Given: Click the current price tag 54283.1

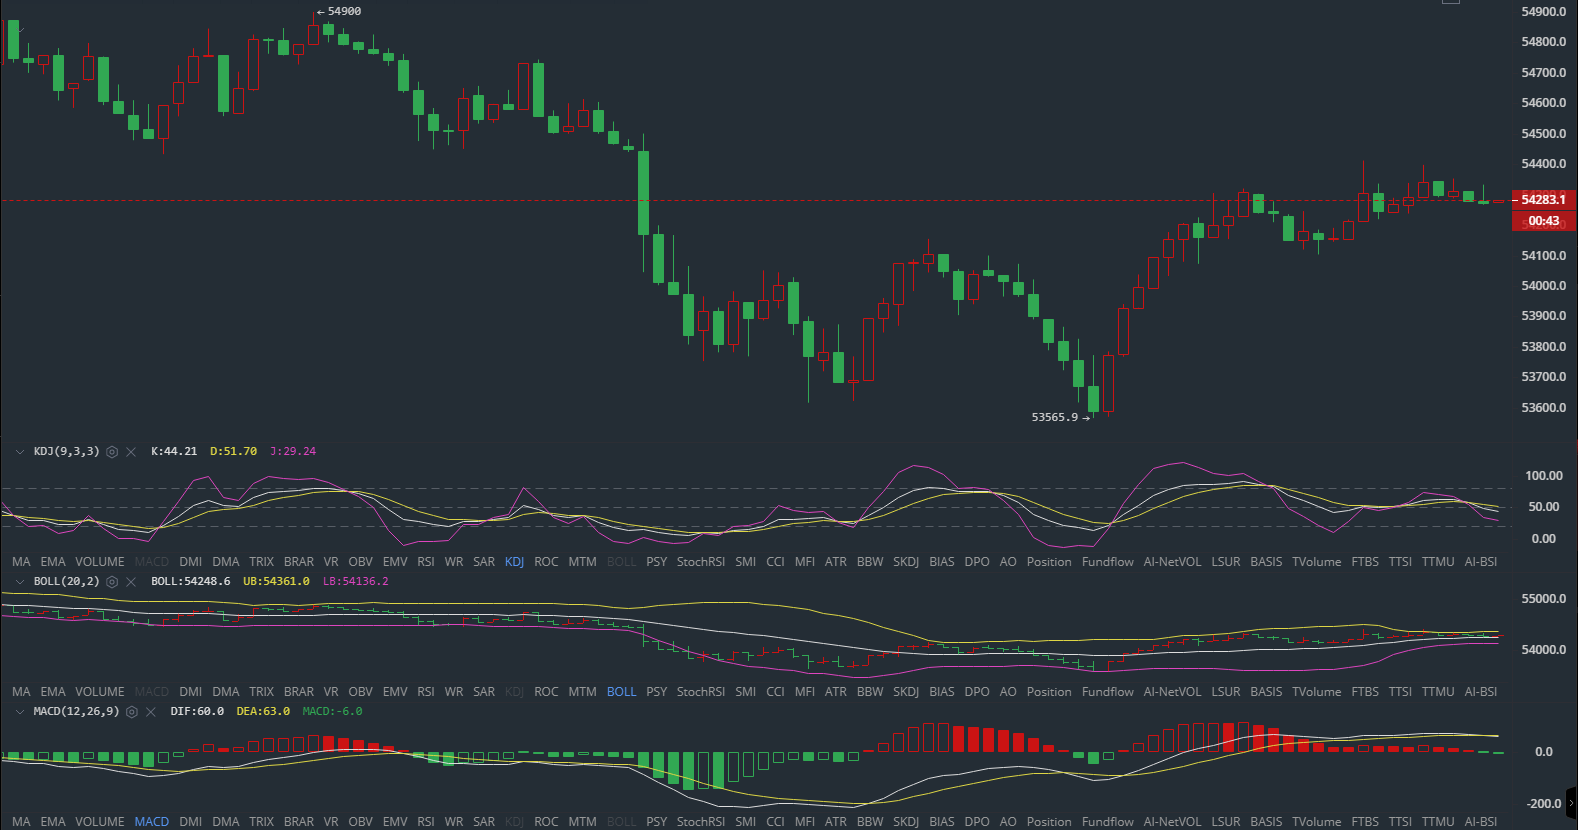Looking at the screenshot, I should click(x=1543, y=200).
